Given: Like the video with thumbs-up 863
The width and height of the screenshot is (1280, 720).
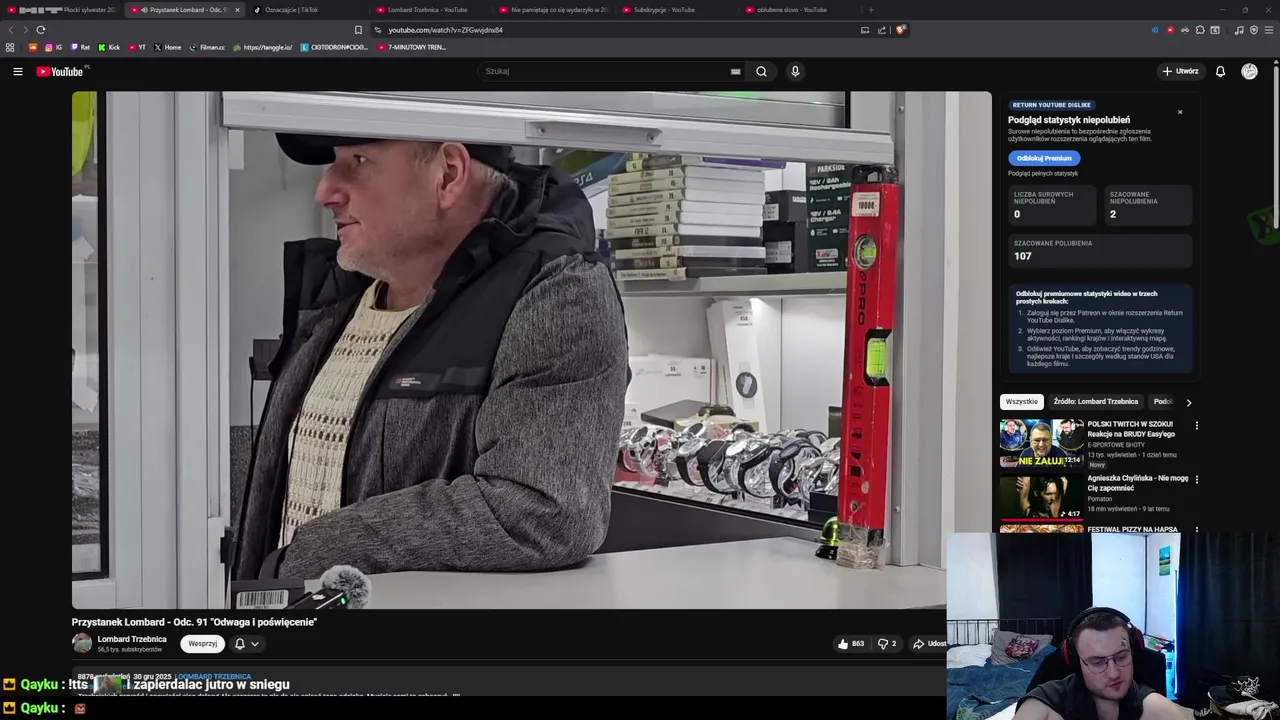Looking at the screenshot, I should point(850,644).
